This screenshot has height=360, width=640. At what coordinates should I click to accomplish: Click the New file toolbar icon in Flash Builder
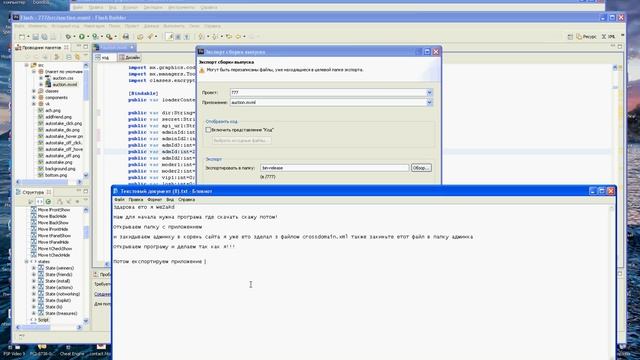(x=22, y=37)
